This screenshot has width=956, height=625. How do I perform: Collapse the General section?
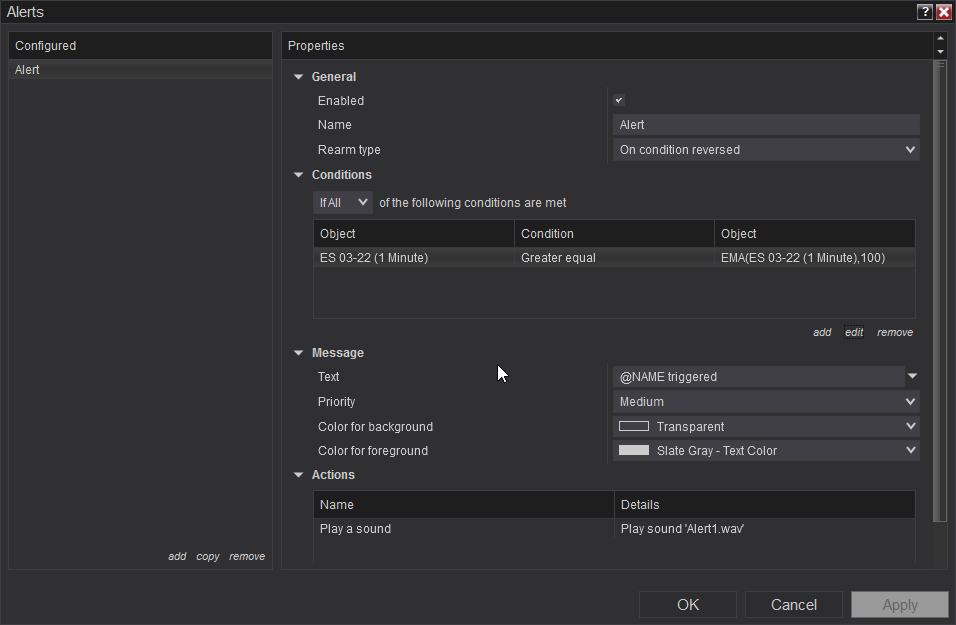(298, 77)
